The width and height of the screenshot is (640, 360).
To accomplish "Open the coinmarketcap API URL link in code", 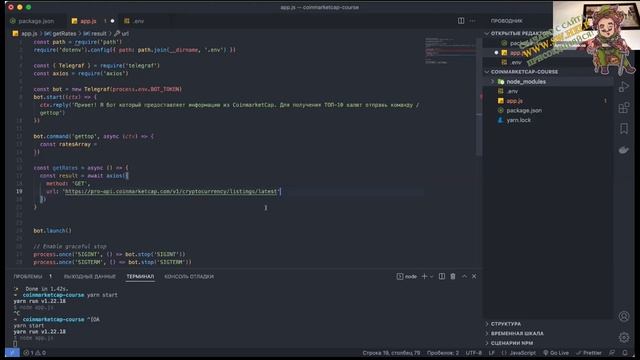I will point(171,191).
